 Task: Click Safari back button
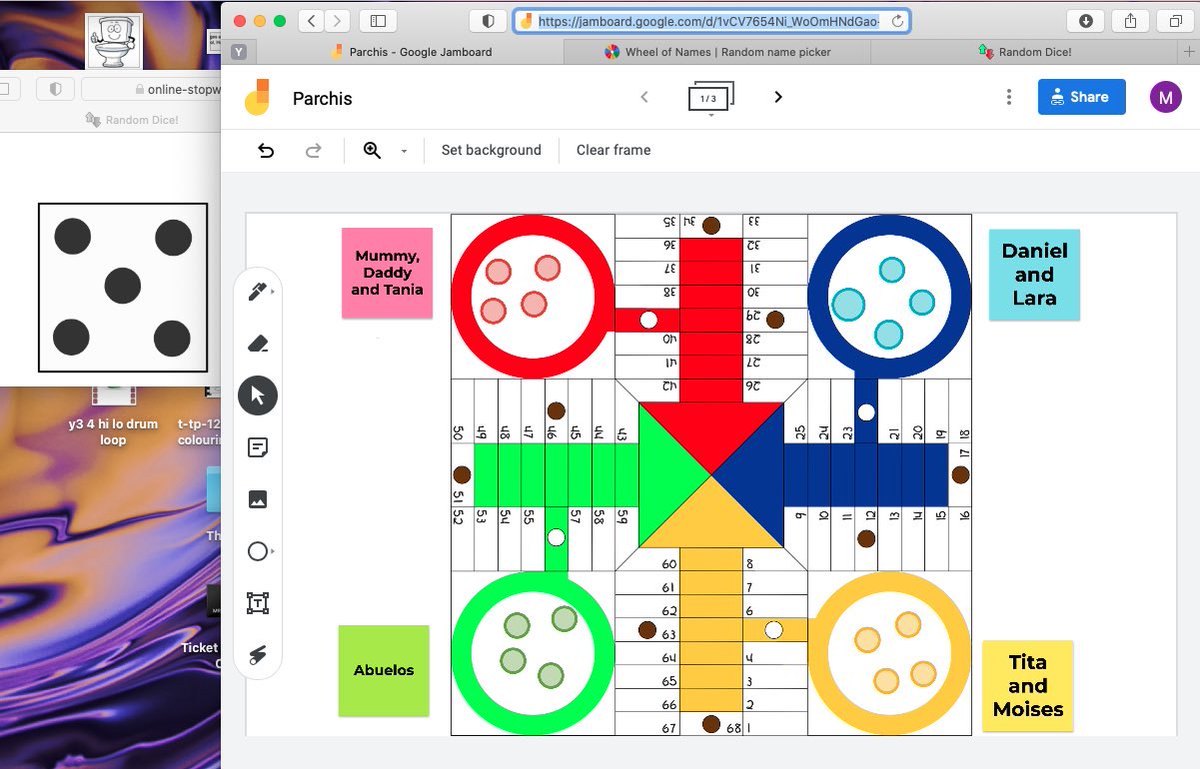coord(311,21)
